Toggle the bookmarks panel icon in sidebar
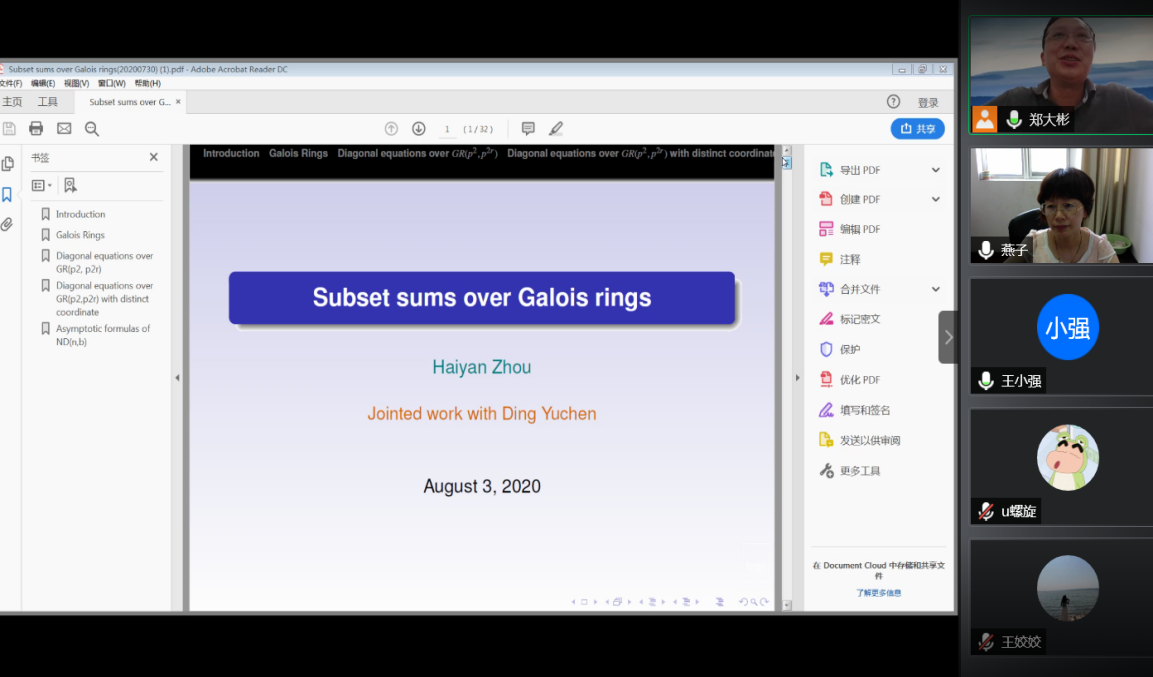 [x=8, y=195]
